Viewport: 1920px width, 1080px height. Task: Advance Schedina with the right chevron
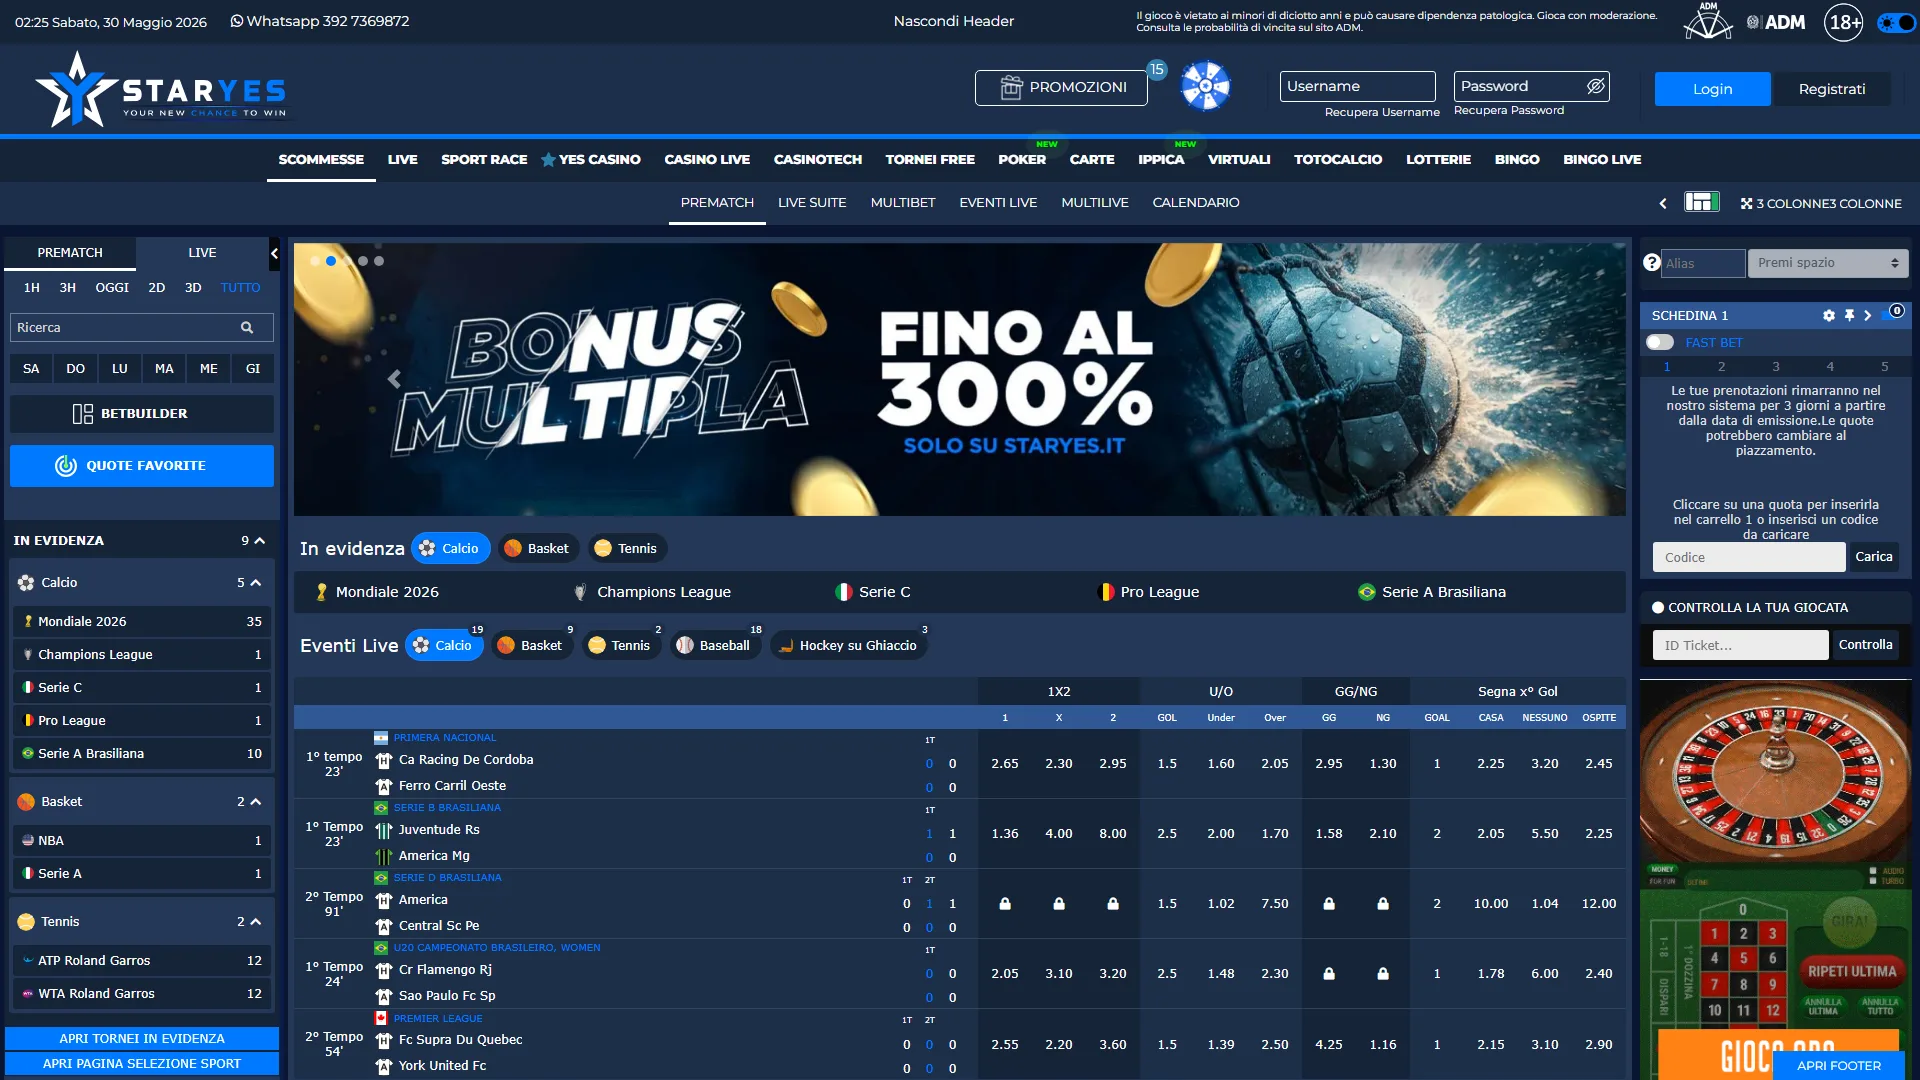[x=1867, y=315]
